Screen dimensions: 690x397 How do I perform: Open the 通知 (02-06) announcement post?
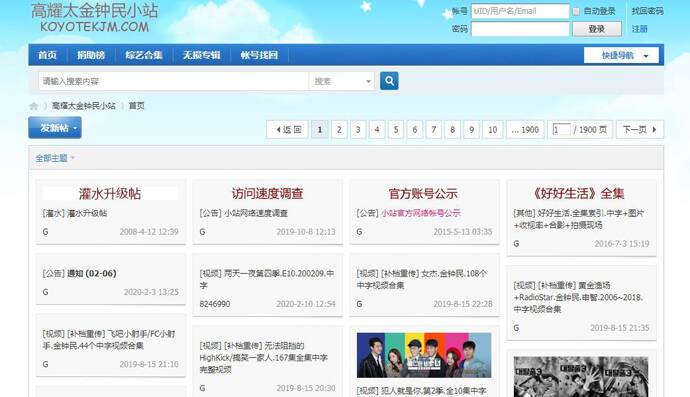[x=92, y=273]
